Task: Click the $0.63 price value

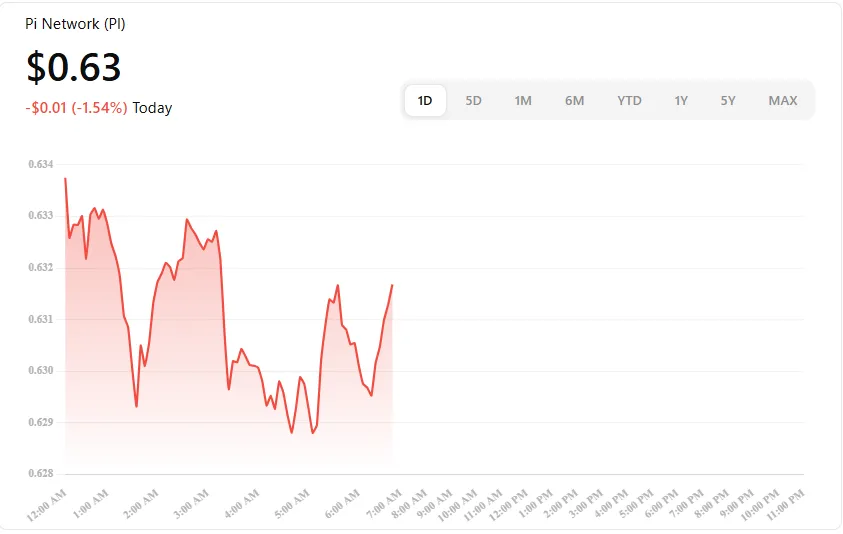Action: (x=74, y=67)
